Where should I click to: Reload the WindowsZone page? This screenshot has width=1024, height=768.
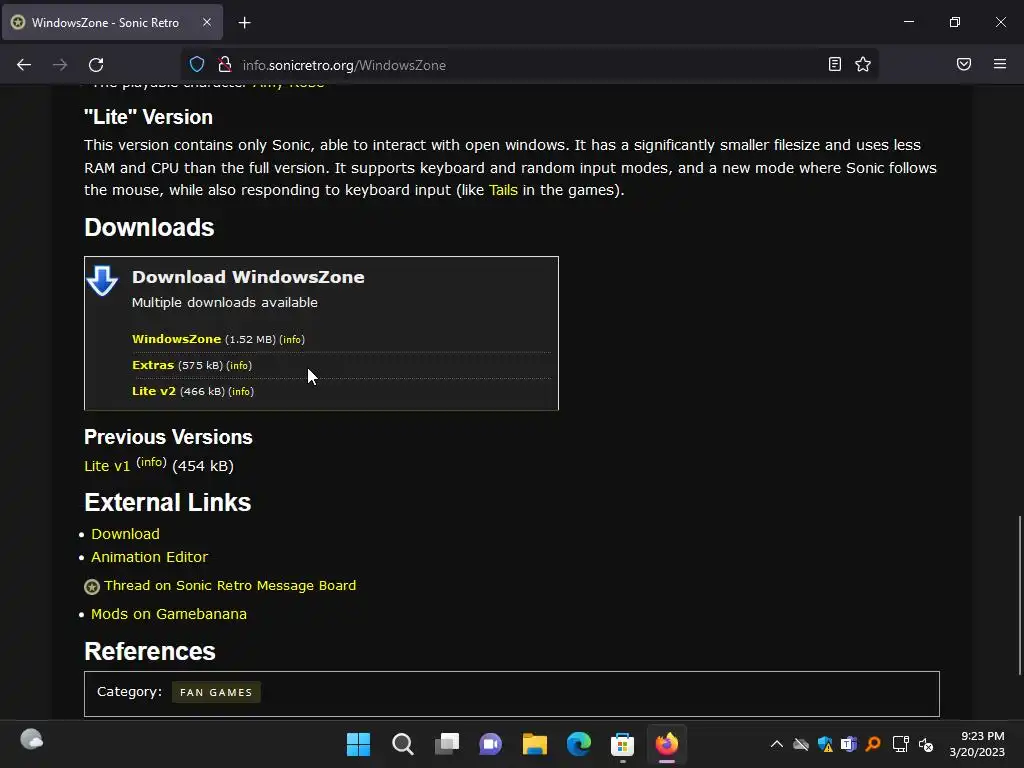(x=96, y=65)
